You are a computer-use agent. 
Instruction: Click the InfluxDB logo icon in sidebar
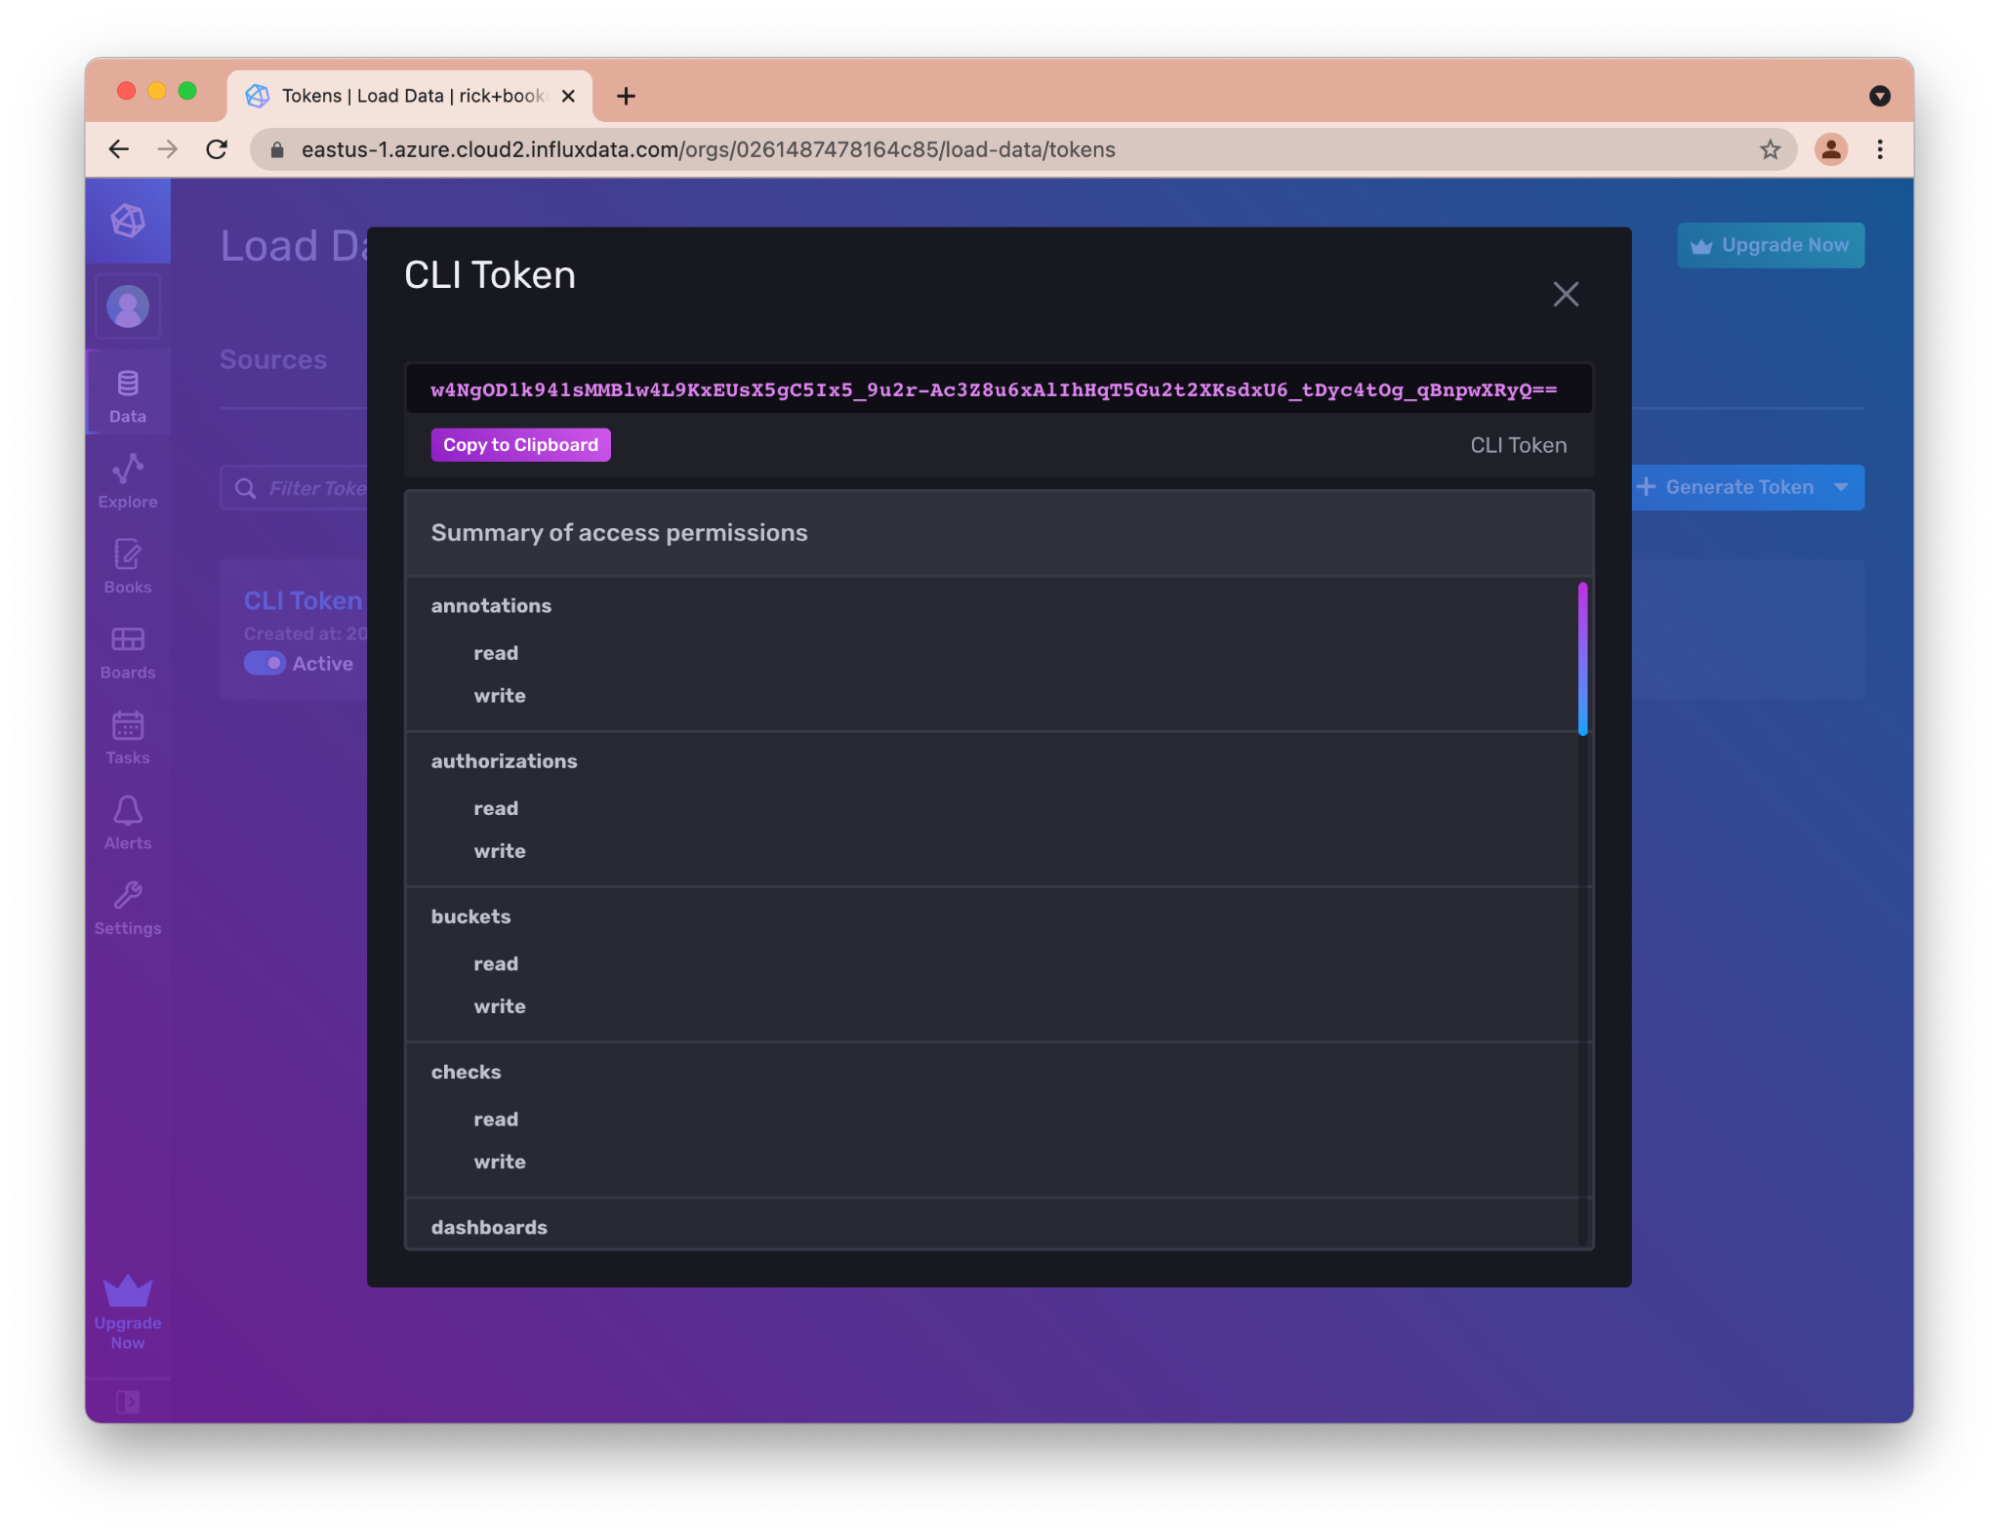point(128,221)
